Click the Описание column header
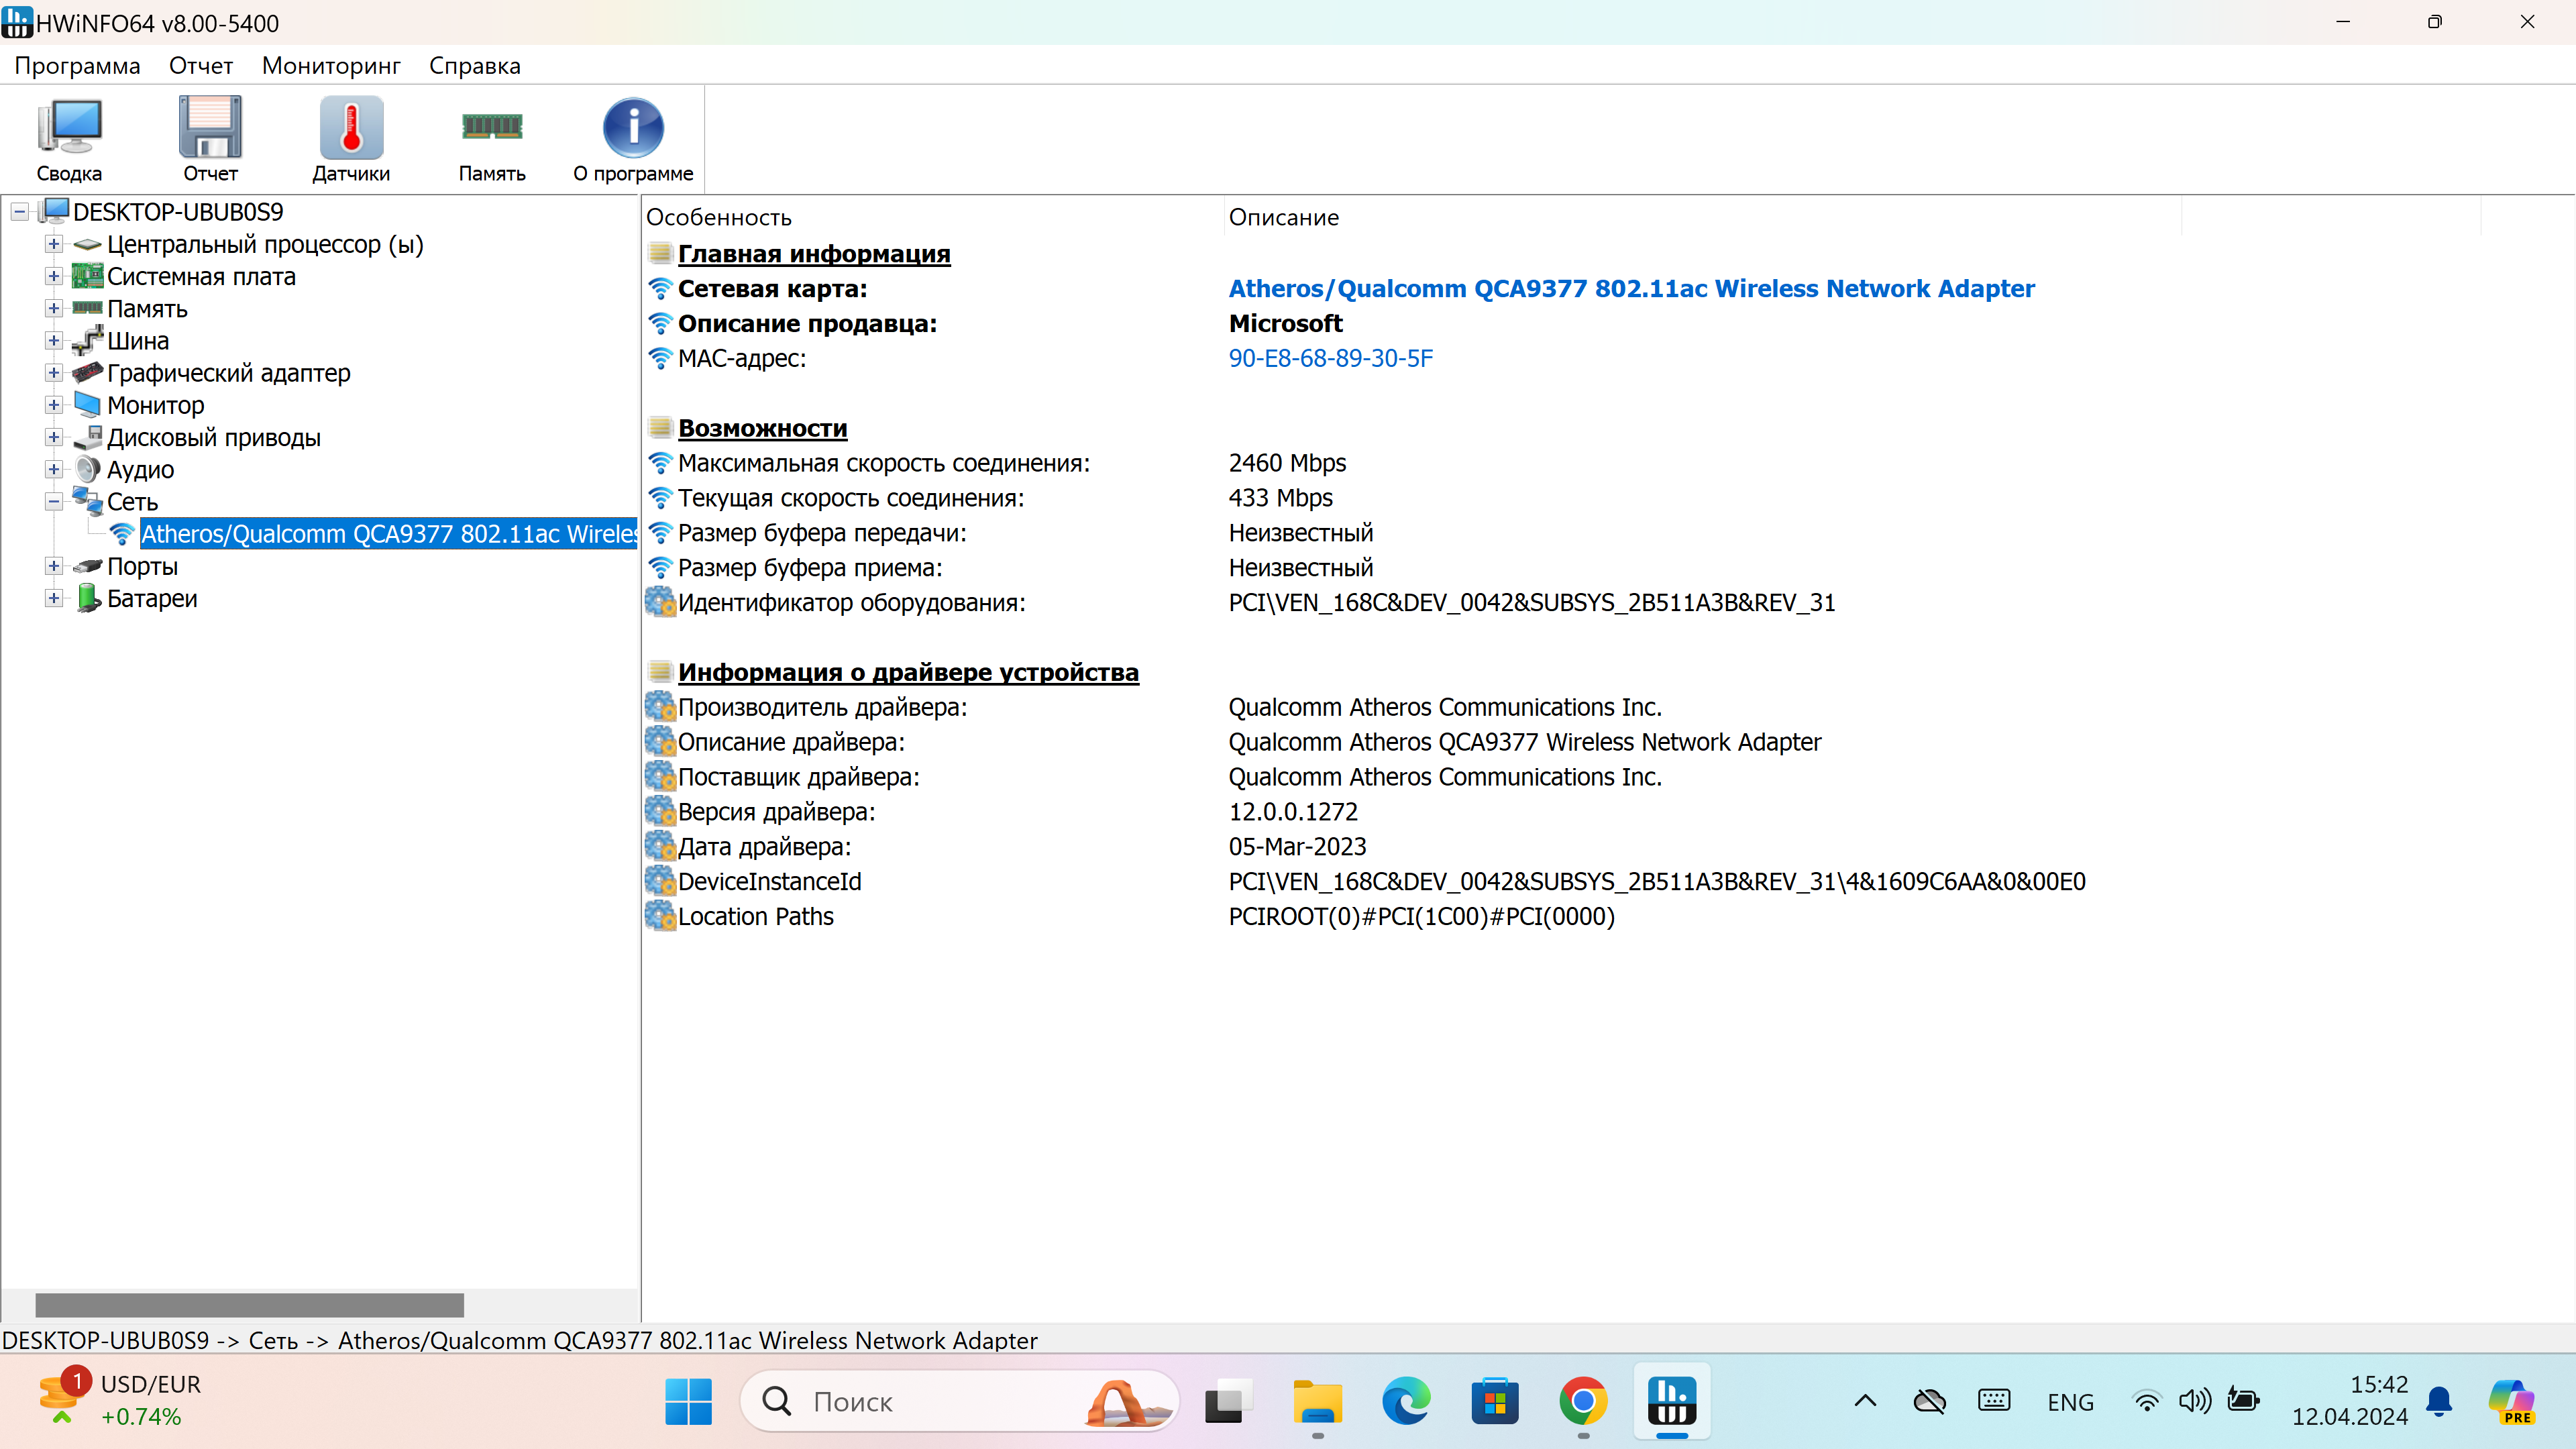 1283,218
